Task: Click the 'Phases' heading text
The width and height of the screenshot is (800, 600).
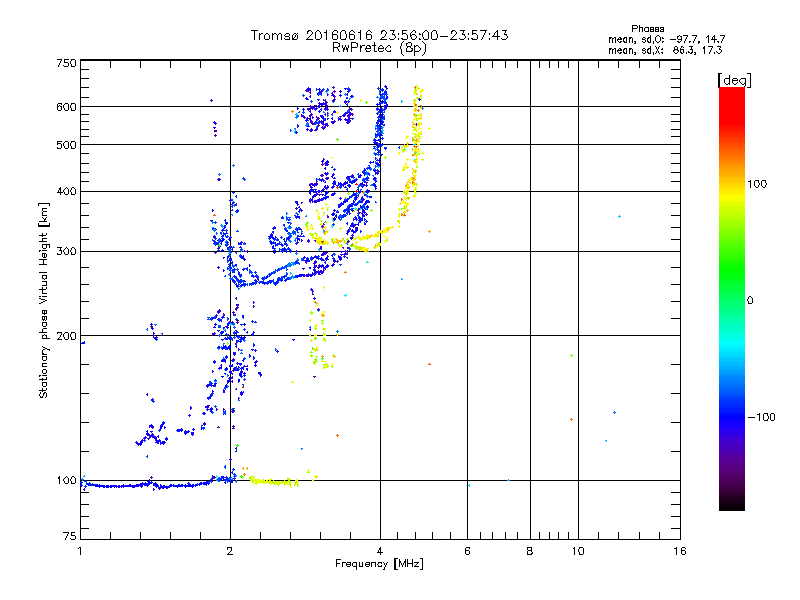Action: point(647,29)
